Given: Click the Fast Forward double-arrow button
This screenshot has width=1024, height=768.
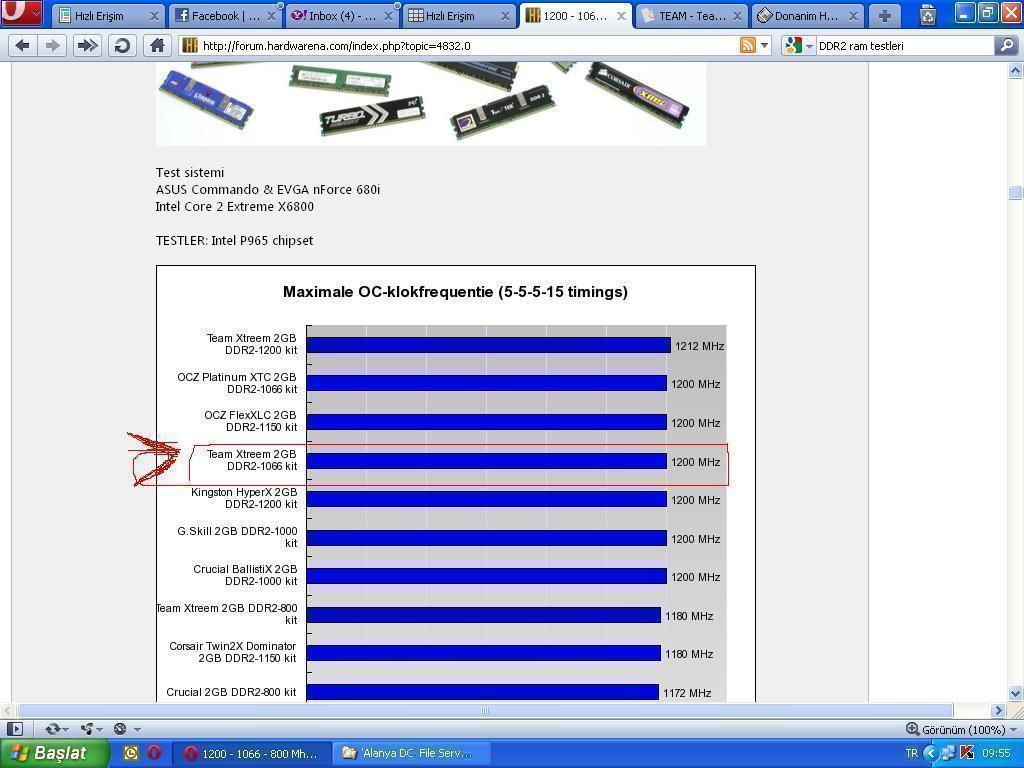Looking at the screenshot, I should point(88,46).
